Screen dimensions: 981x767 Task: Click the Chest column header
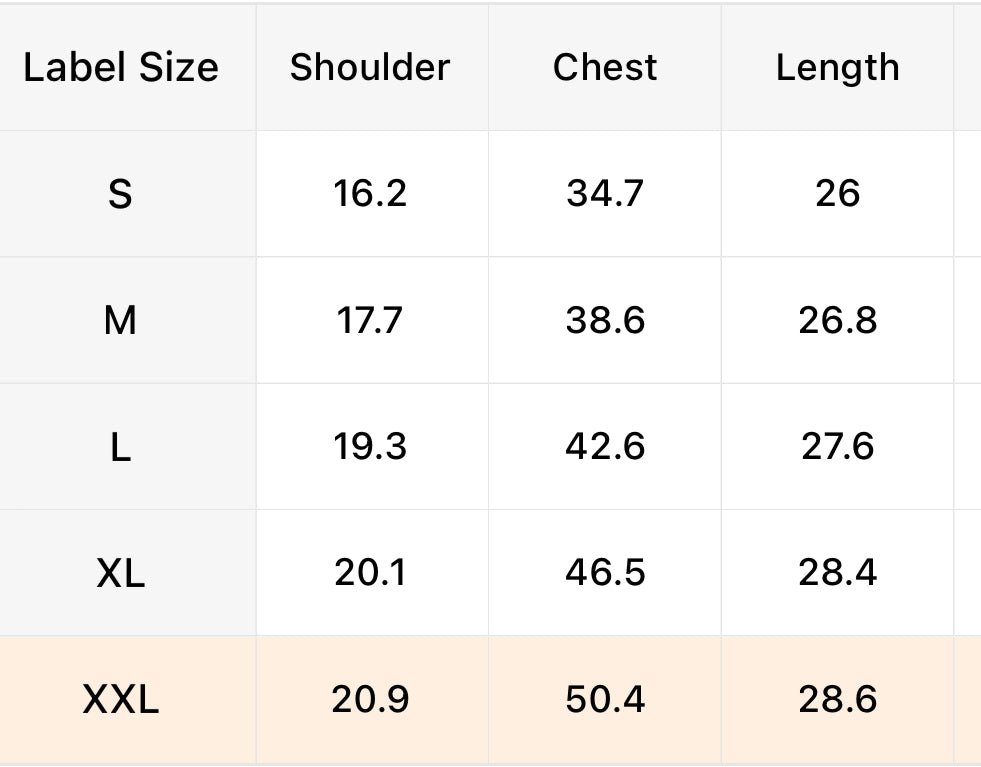[605, 67]
